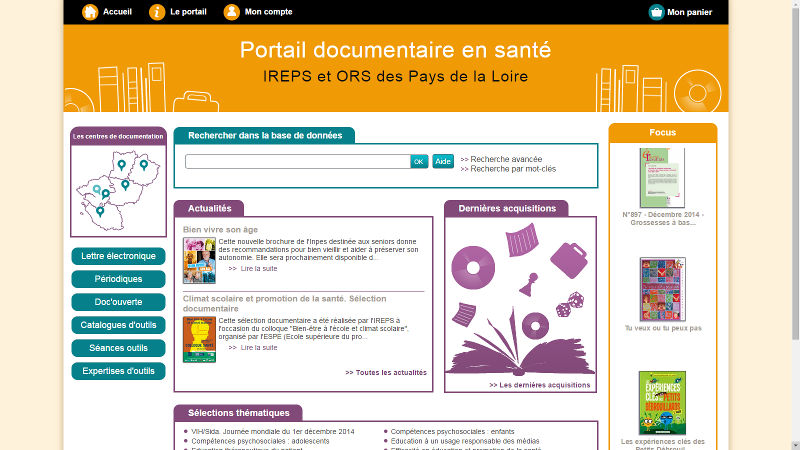Open the Séances outils button
800x450 pixels.
[x=118, y=348]
